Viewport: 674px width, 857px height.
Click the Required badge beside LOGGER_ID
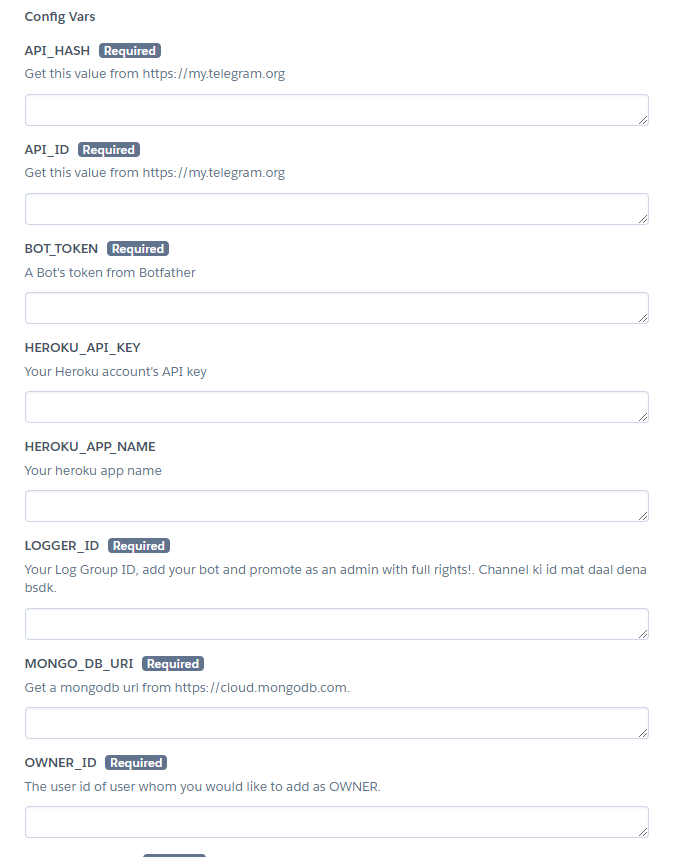click(138, 546)
